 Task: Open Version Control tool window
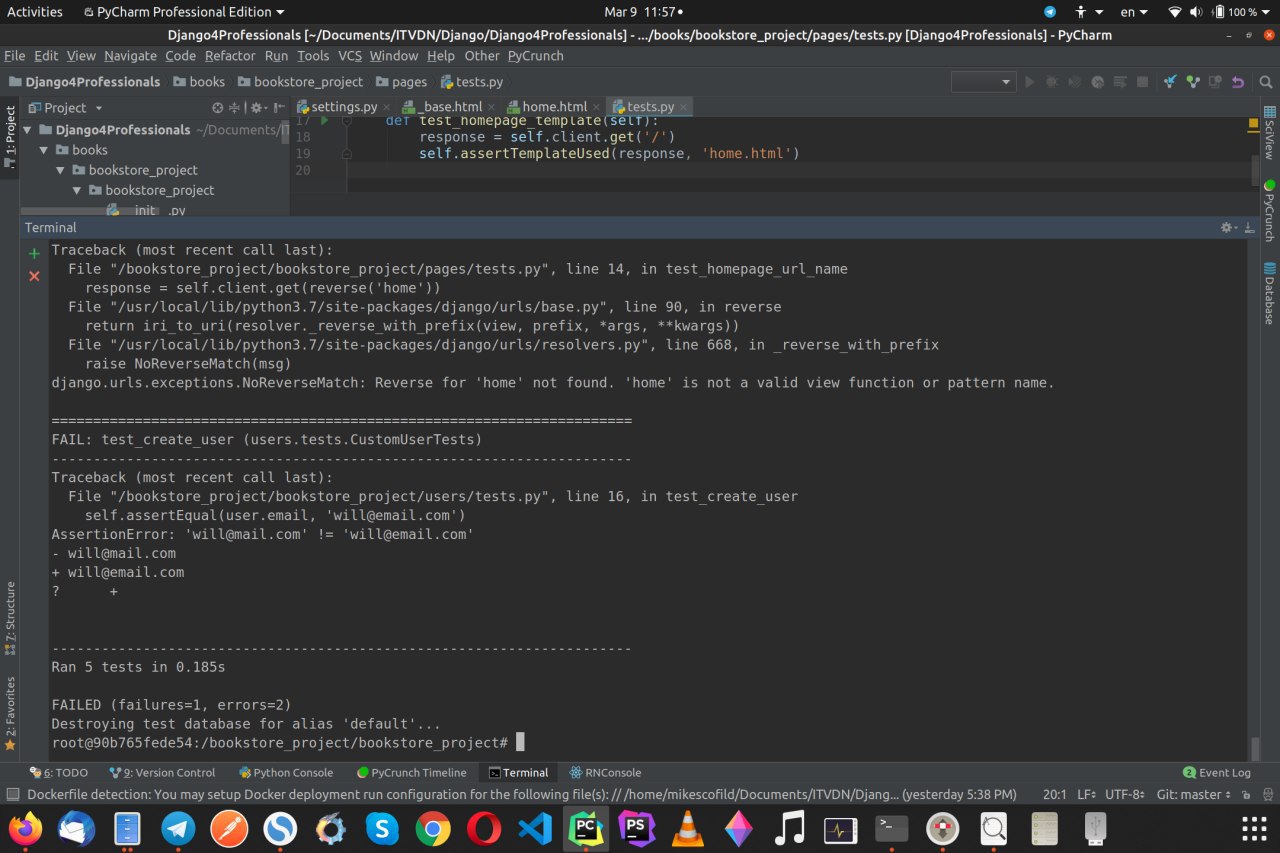click(x=162, y=773)
